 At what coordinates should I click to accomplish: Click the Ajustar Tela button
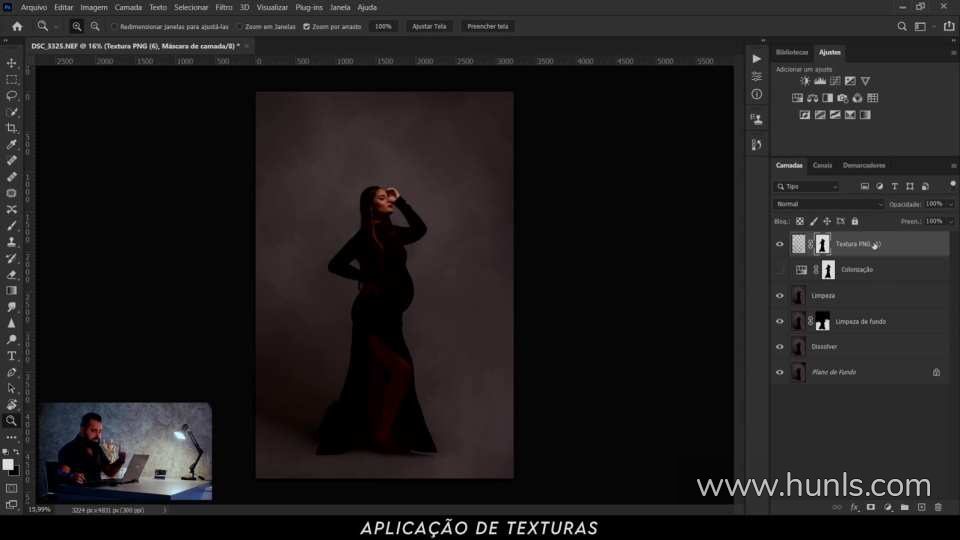[x=429, y=26]
